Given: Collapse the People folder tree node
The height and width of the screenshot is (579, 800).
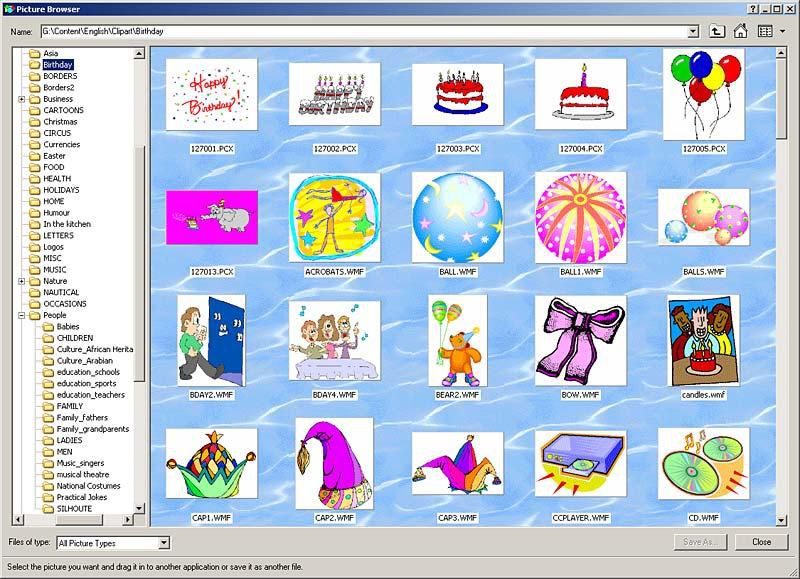Looking at the screenshot, I should click(x=21, y=315).
